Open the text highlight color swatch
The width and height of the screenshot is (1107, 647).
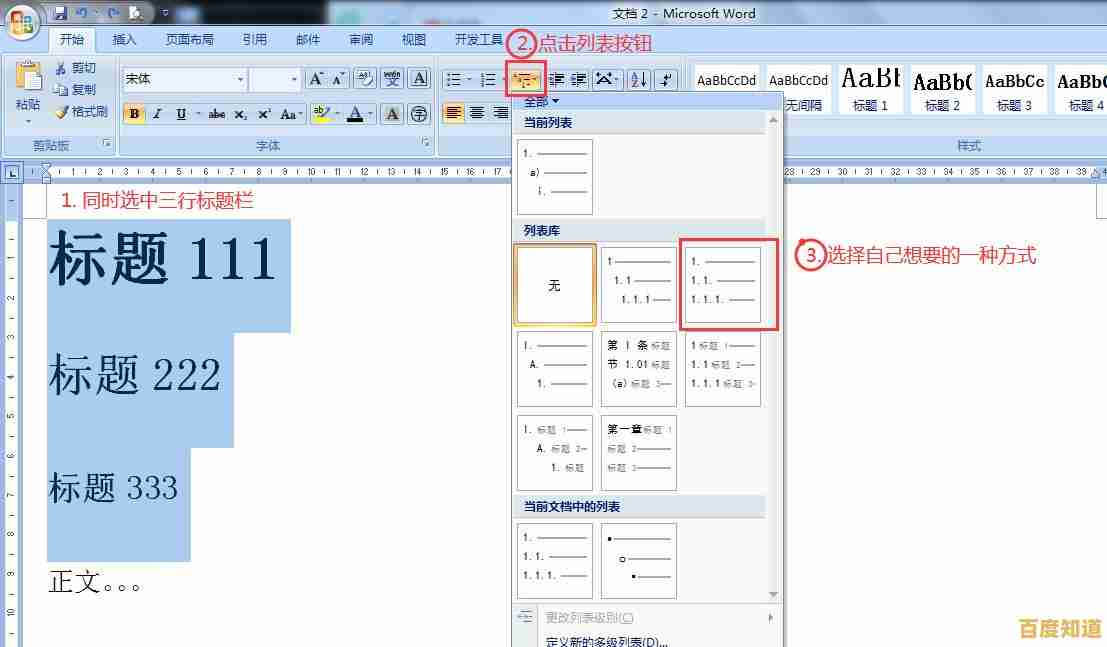(320, 113)
